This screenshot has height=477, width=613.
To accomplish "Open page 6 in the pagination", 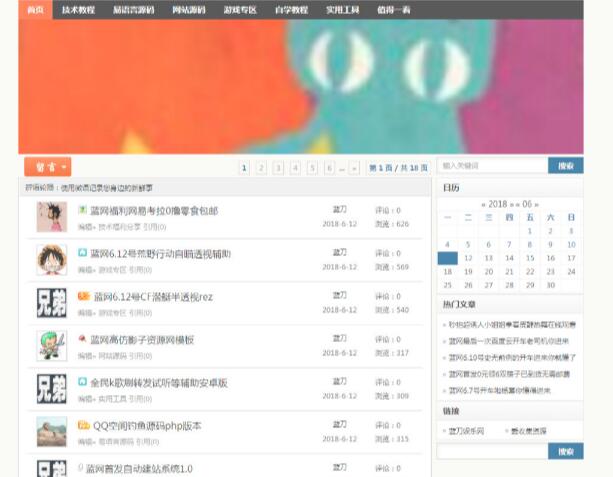I will pyautogui.click(x=329, y=168).
